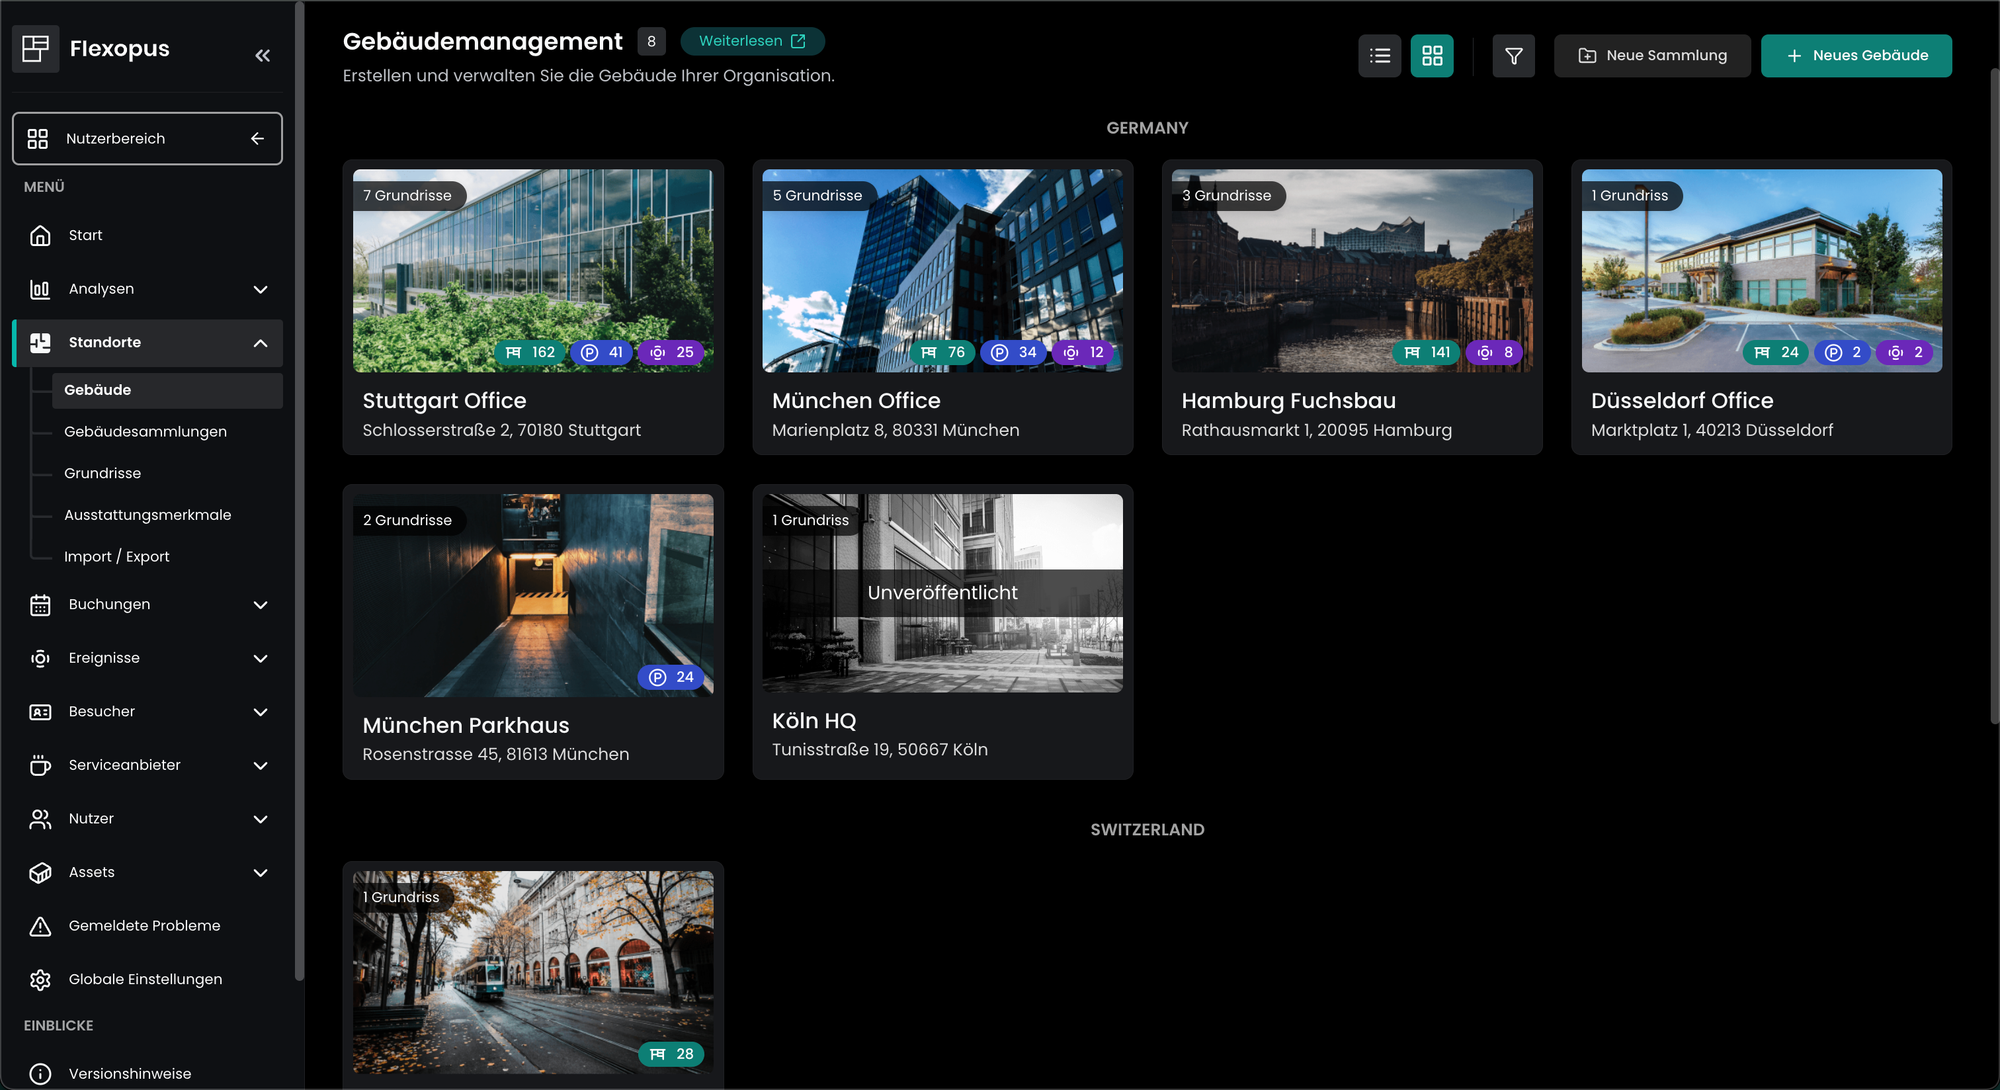Collapse the Standorte menu section
This screenshot has height=1090, width=2000.
click(x=260, y=343)
